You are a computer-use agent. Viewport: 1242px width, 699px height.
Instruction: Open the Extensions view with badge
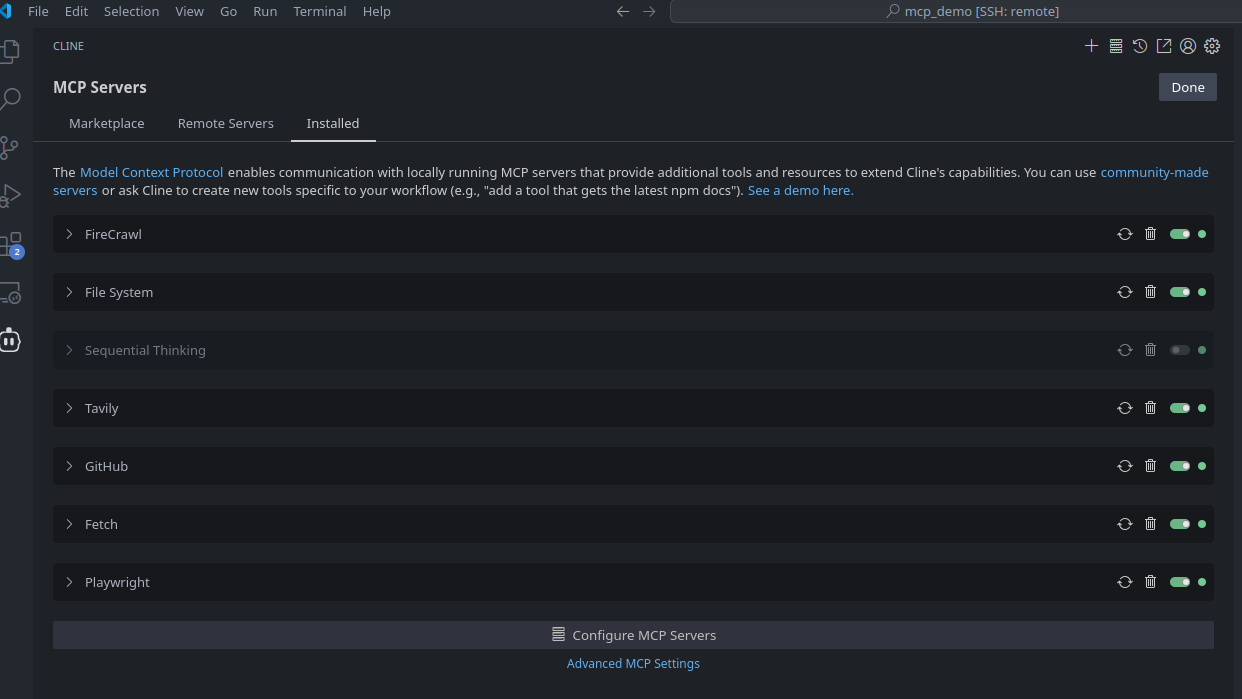pyautogui.click(x=11, y=245)
